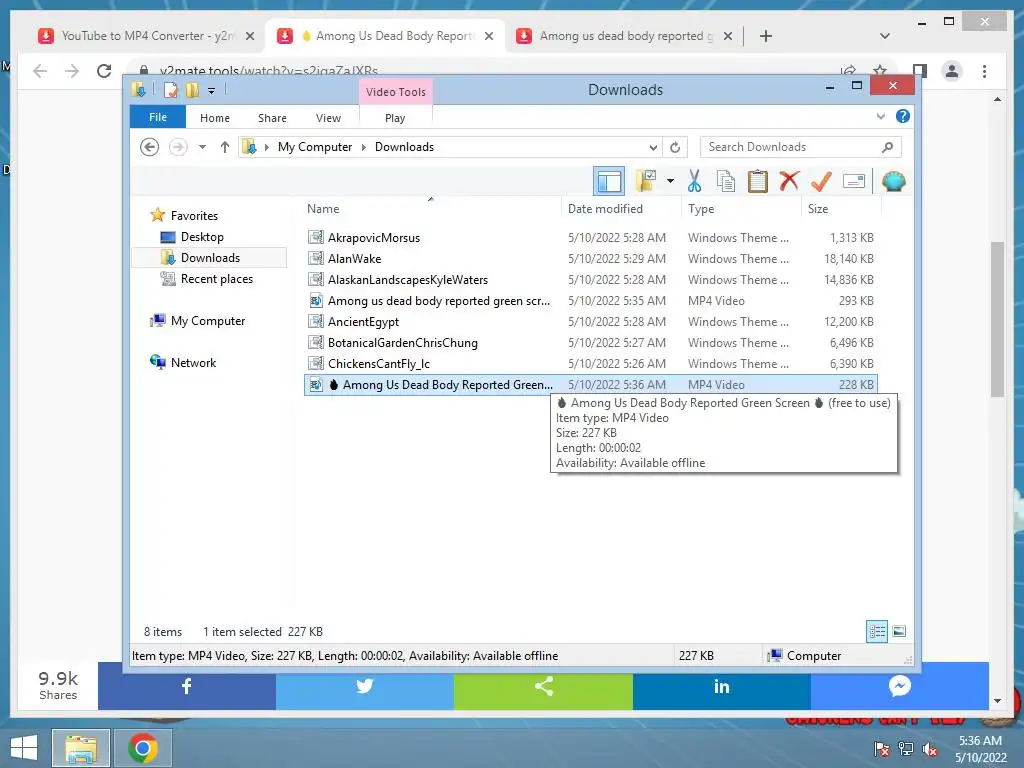This screenshot has width=1024, height=768.
Task: Open dropdown arrow beside folder options icon
Action: (670, 181)
